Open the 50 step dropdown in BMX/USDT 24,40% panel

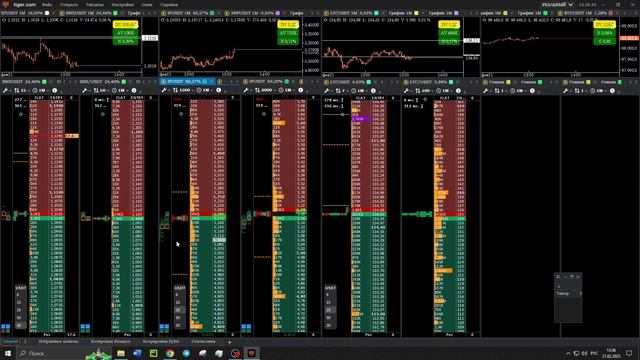104,90
